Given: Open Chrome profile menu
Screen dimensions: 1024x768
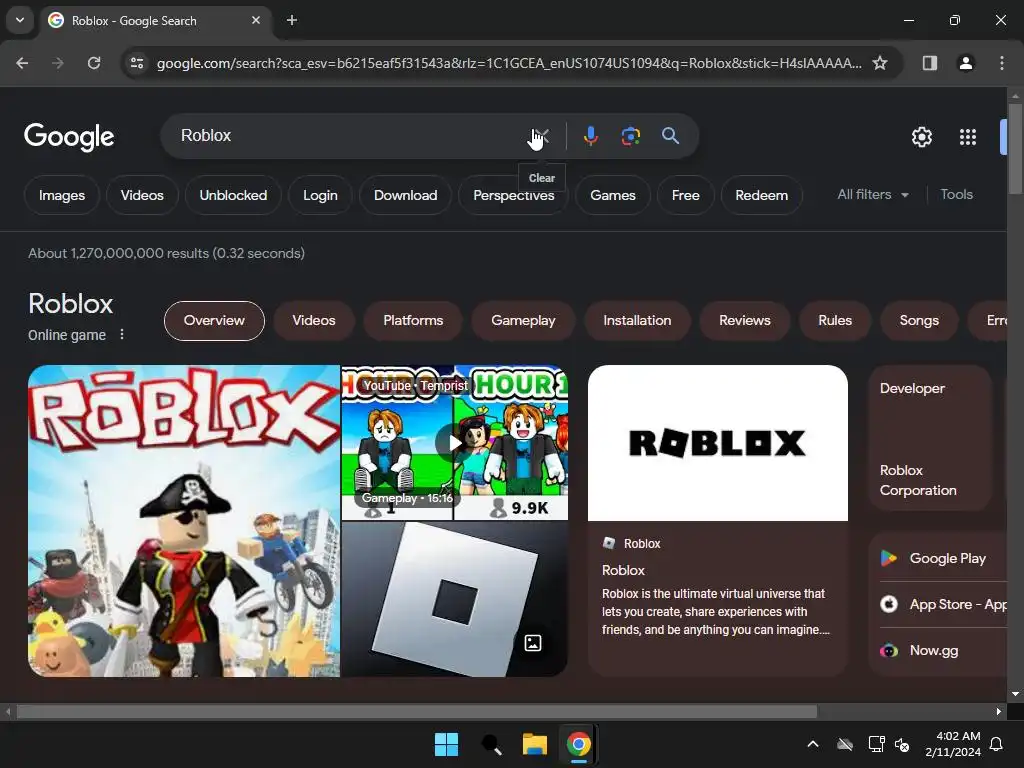Looking at the screenshot, I should point(965,63).
